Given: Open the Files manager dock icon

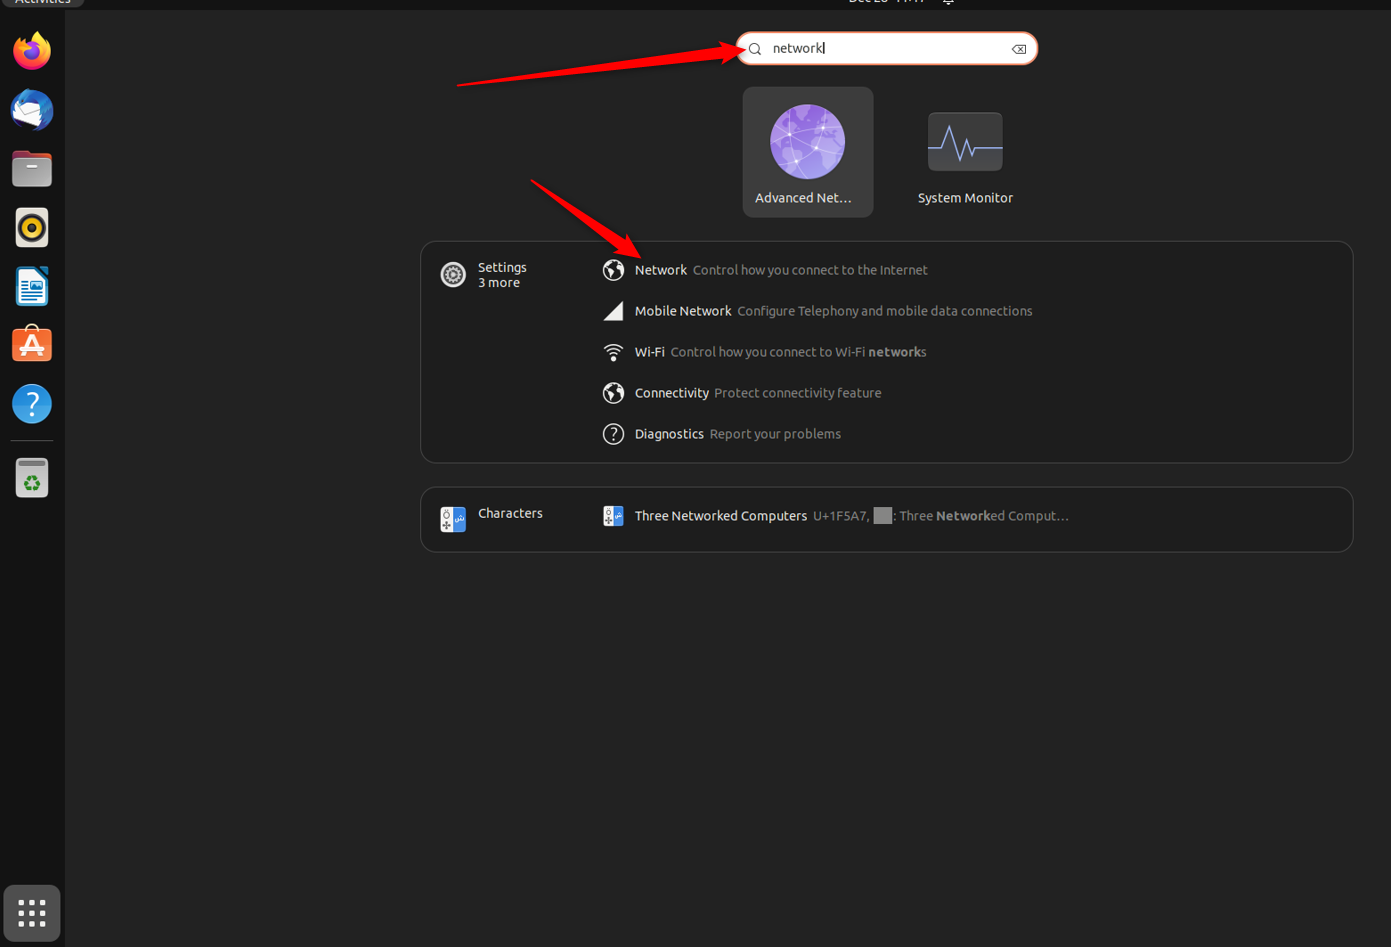Looking at the screenshot, I should pos(32,169).
